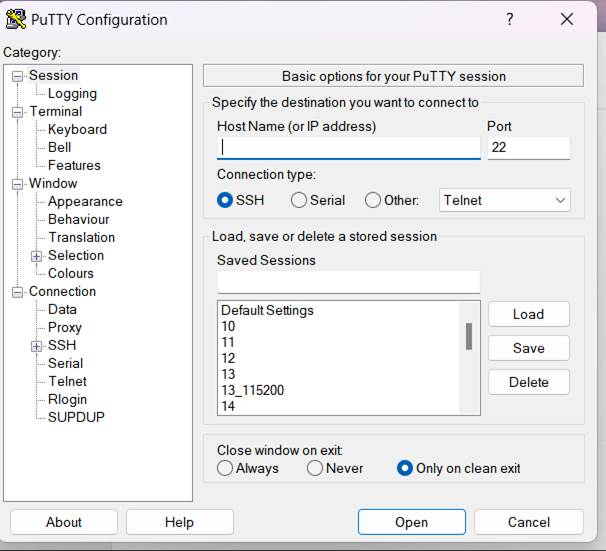606x551 pixels.
Task: Click the Host Name input field
Action: [x=348, y=148]
